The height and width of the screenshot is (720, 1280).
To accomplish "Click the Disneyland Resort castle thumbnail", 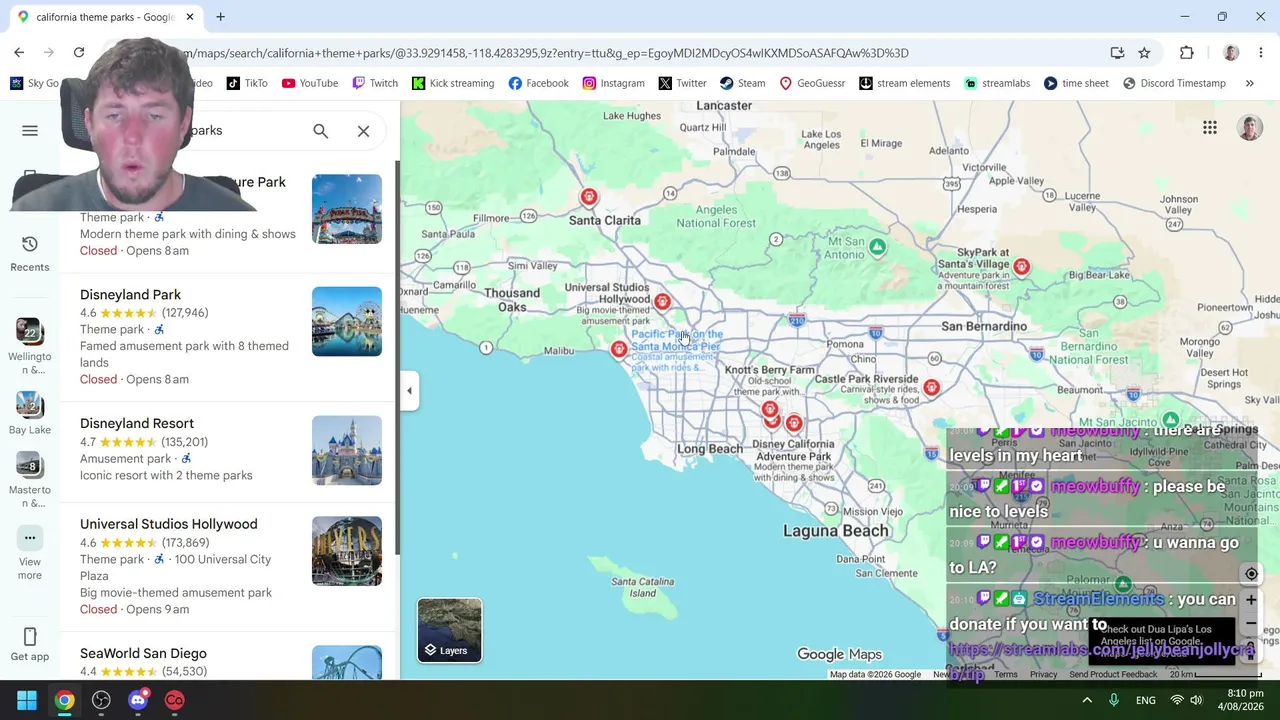I will 347,450.
